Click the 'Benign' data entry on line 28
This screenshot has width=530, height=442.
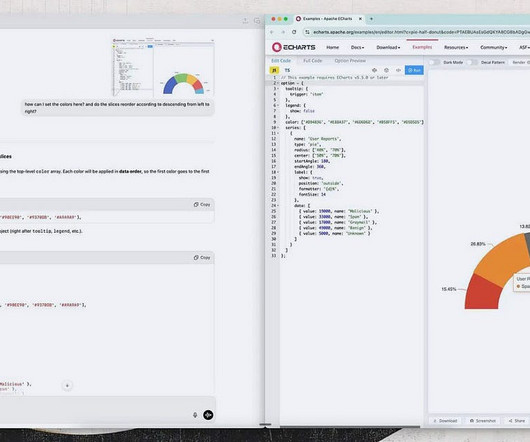pyautogui.click(x=335, y=228)
